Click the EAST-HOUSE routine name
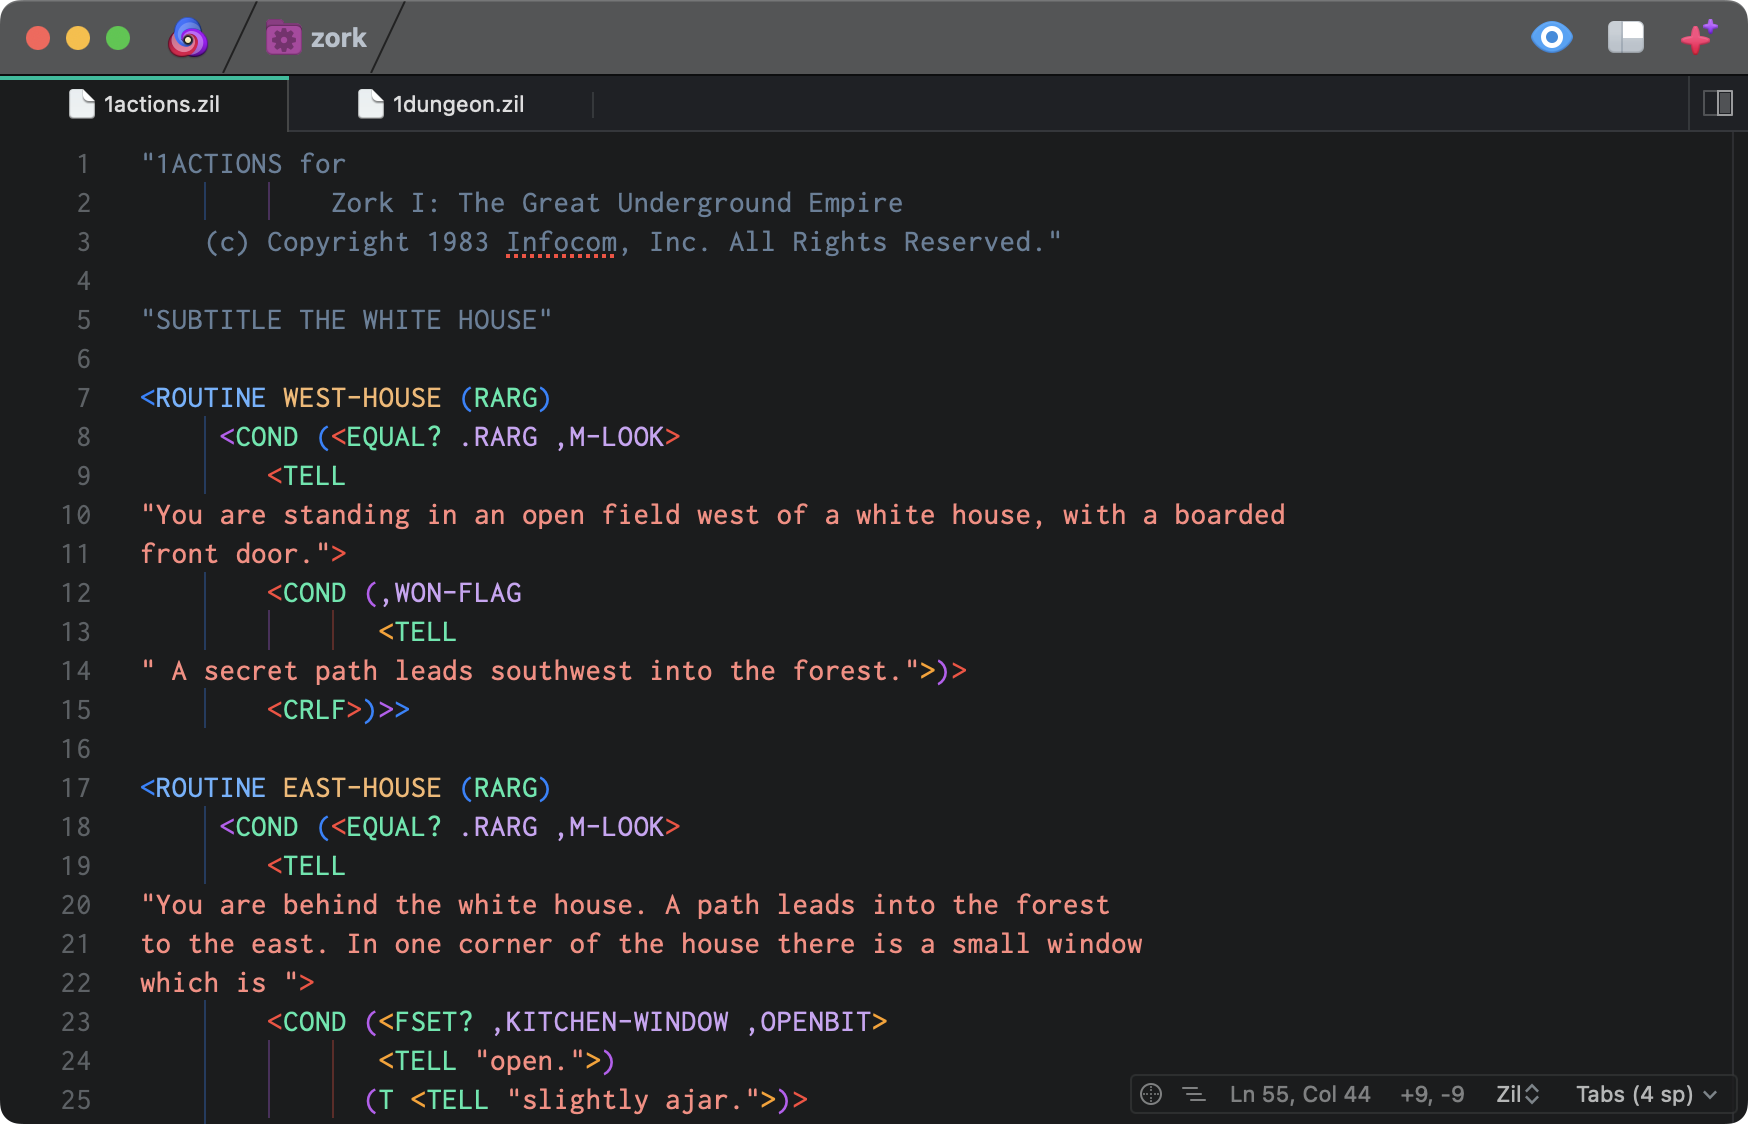This screenshot has height=1124, width=1748. click(362, 788)
